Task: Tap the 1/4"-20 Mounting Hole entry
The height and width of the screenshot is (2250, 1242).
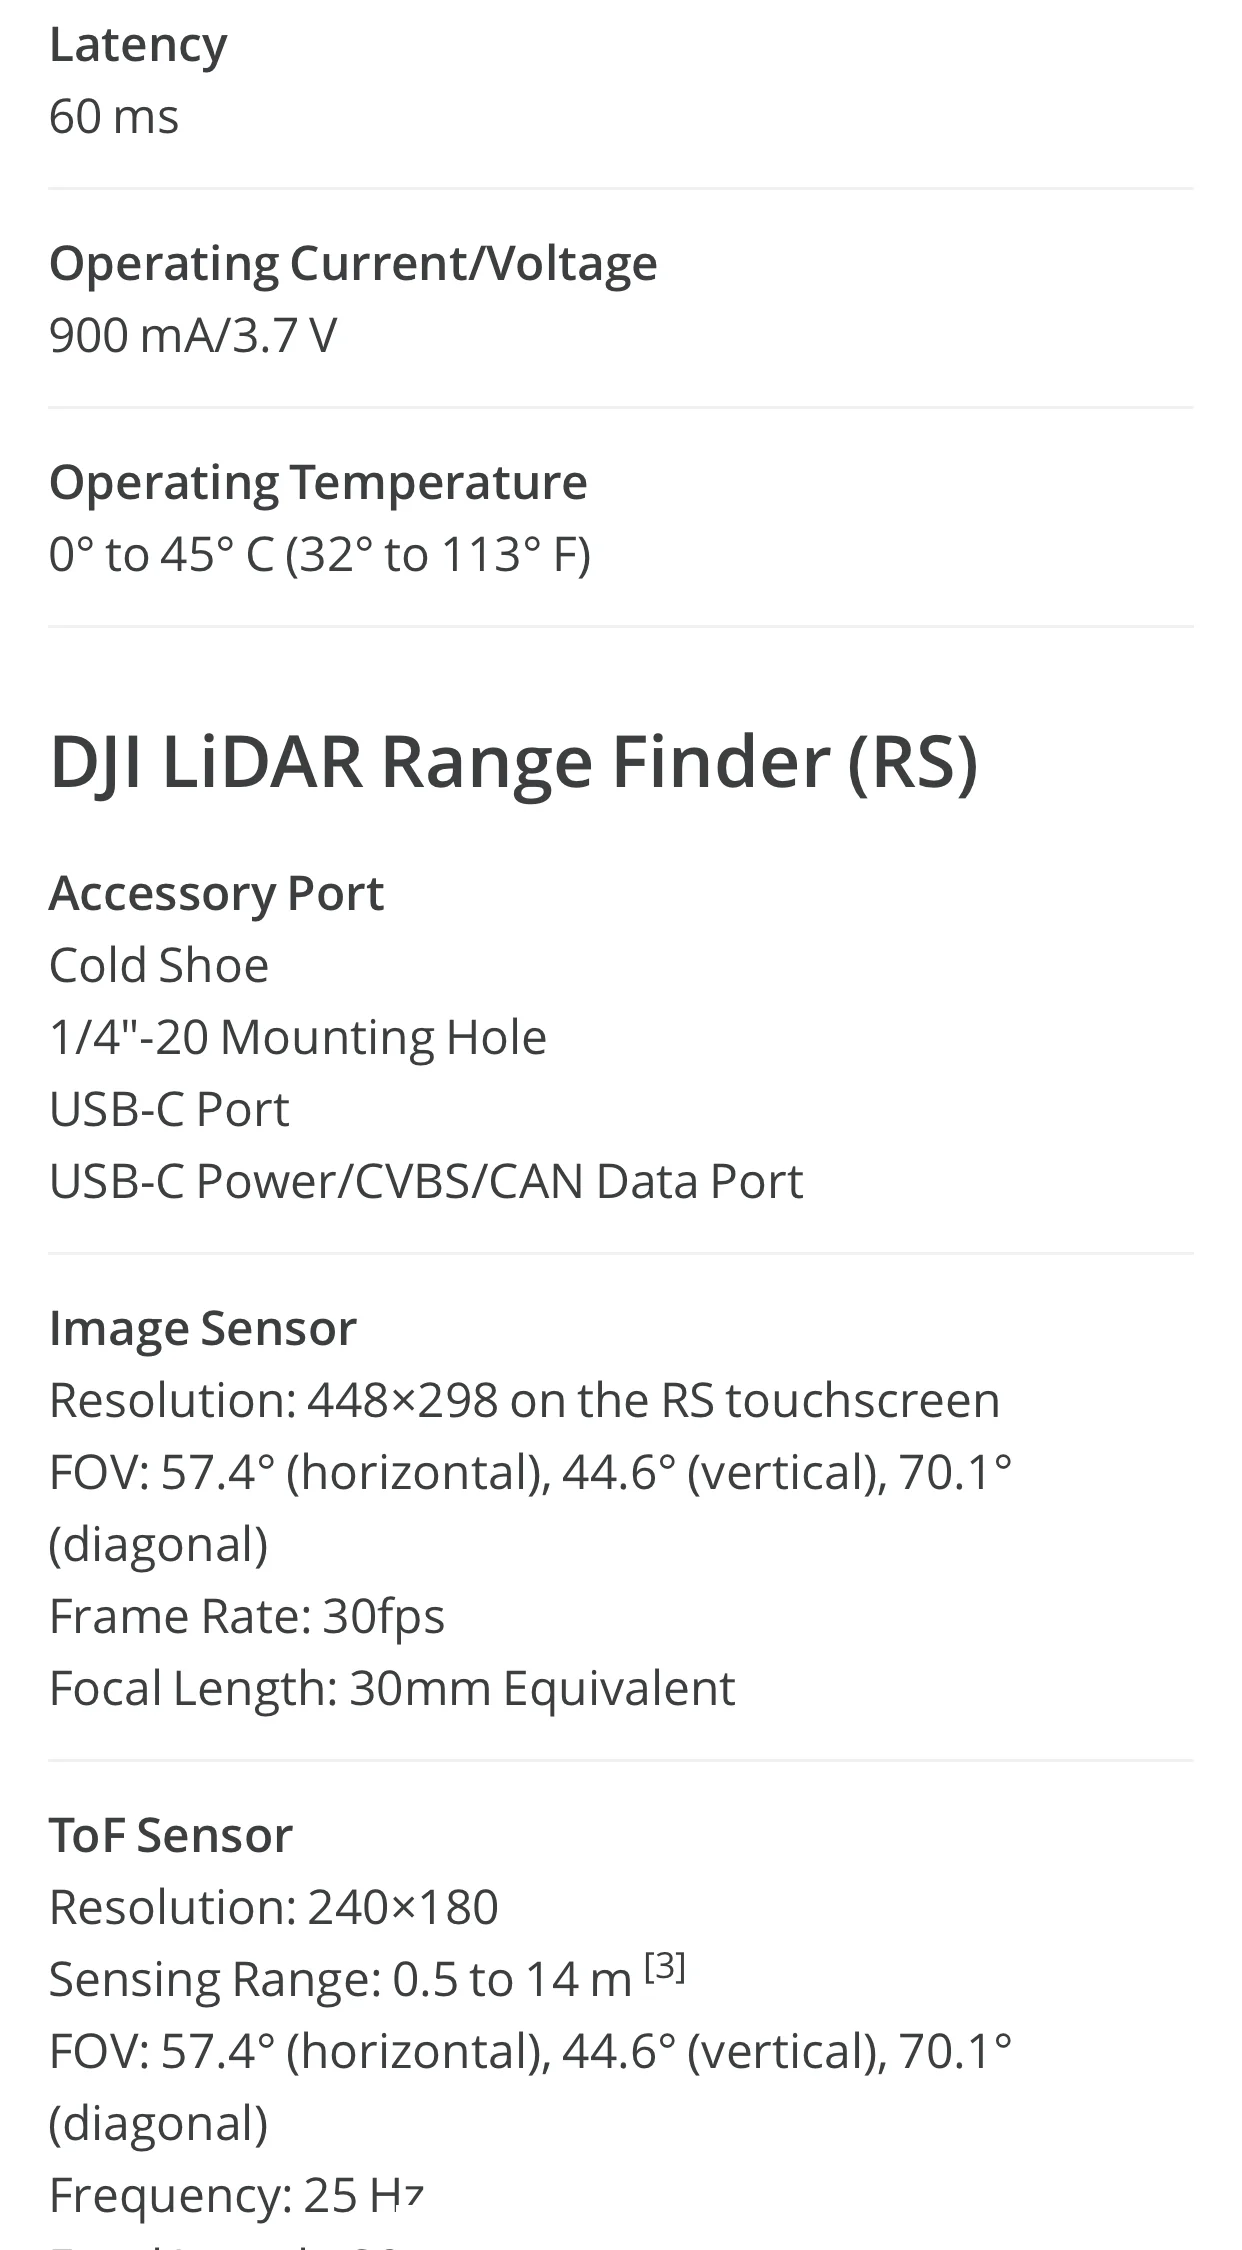Action: coord(298,1038)
